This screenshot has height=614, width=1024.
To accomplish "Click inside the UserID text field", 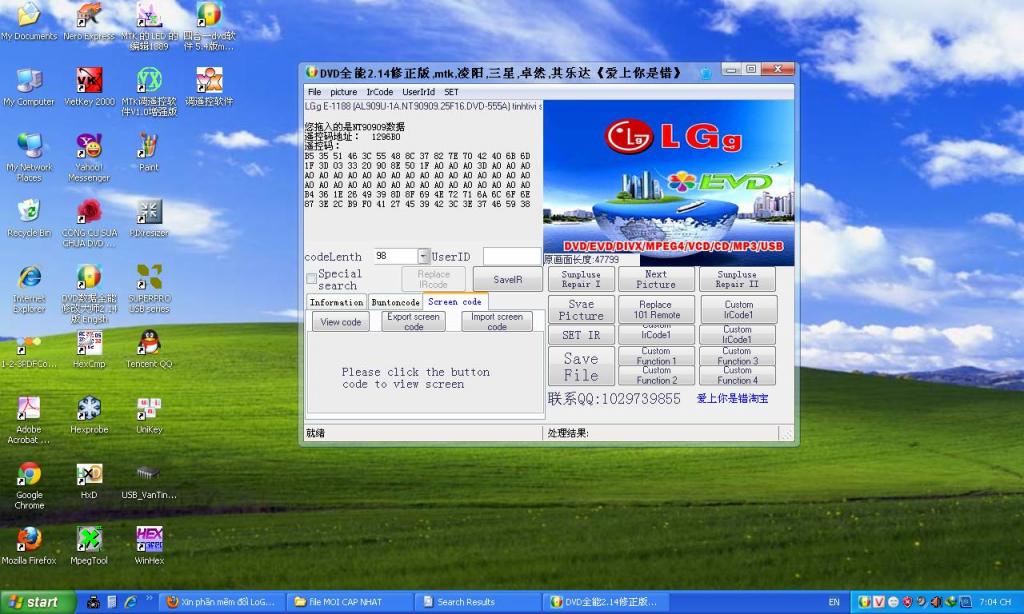I will (x=511, y=257).
